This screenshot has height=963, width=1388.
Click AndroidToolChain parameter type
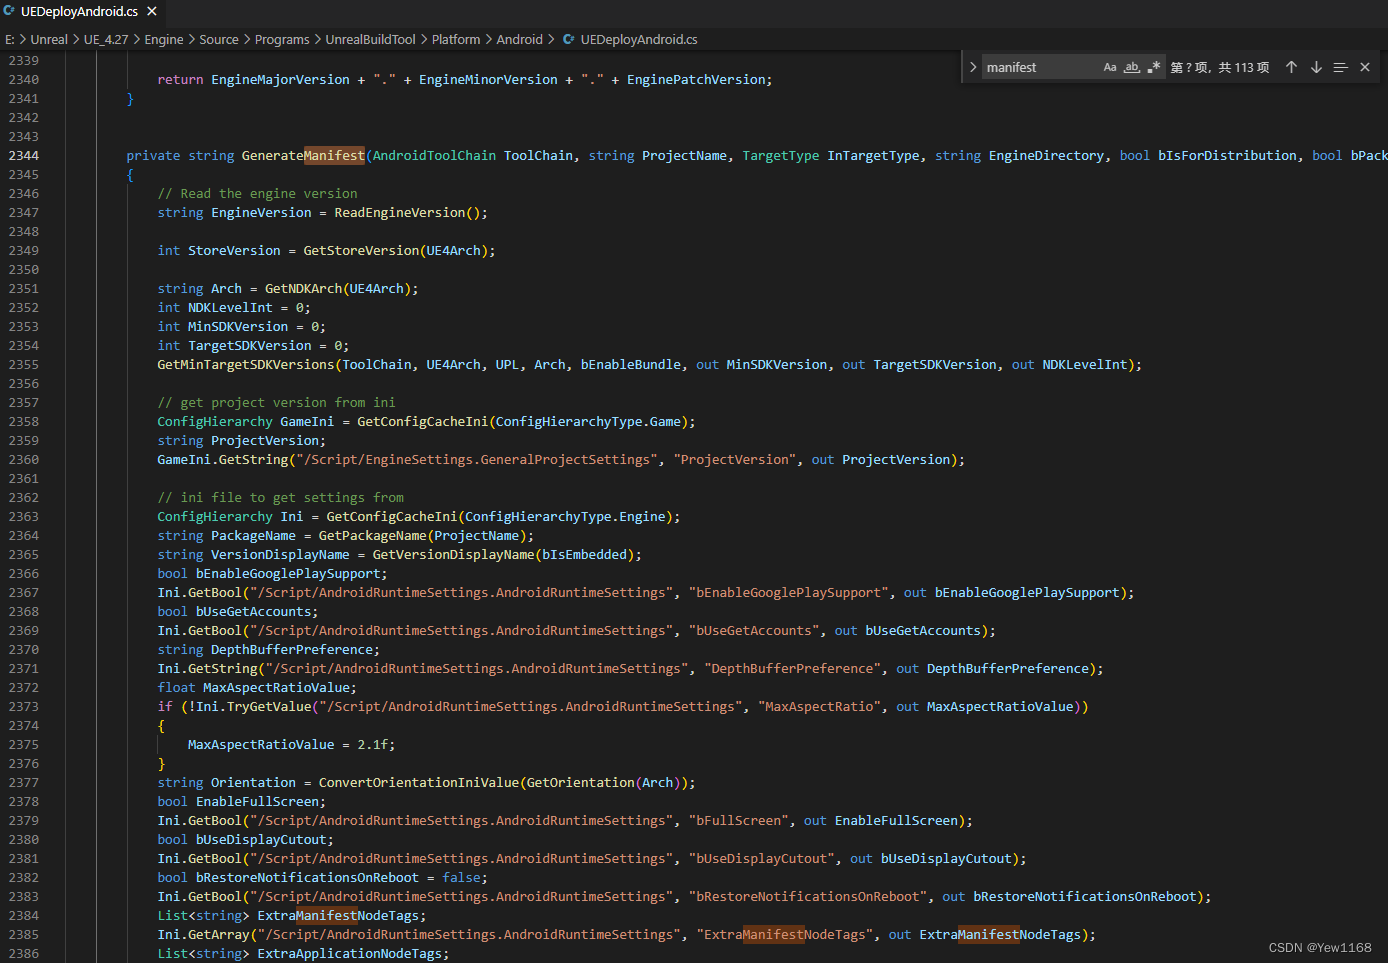coord(434,155)
